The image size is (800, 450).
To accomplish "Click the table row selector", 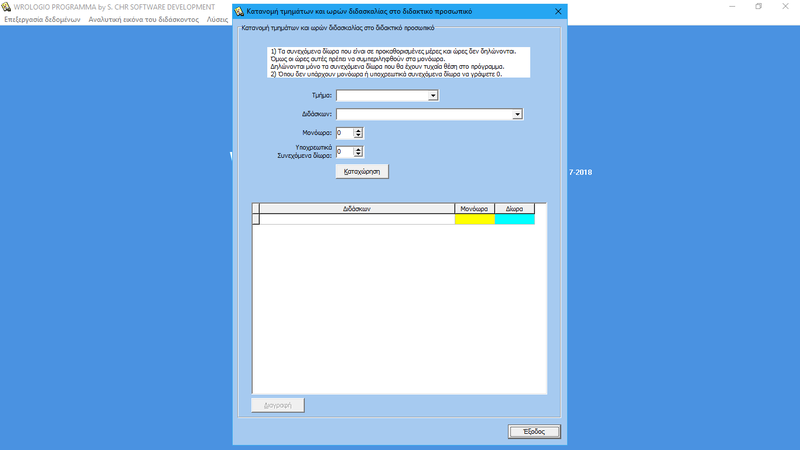I will [256, 219].
